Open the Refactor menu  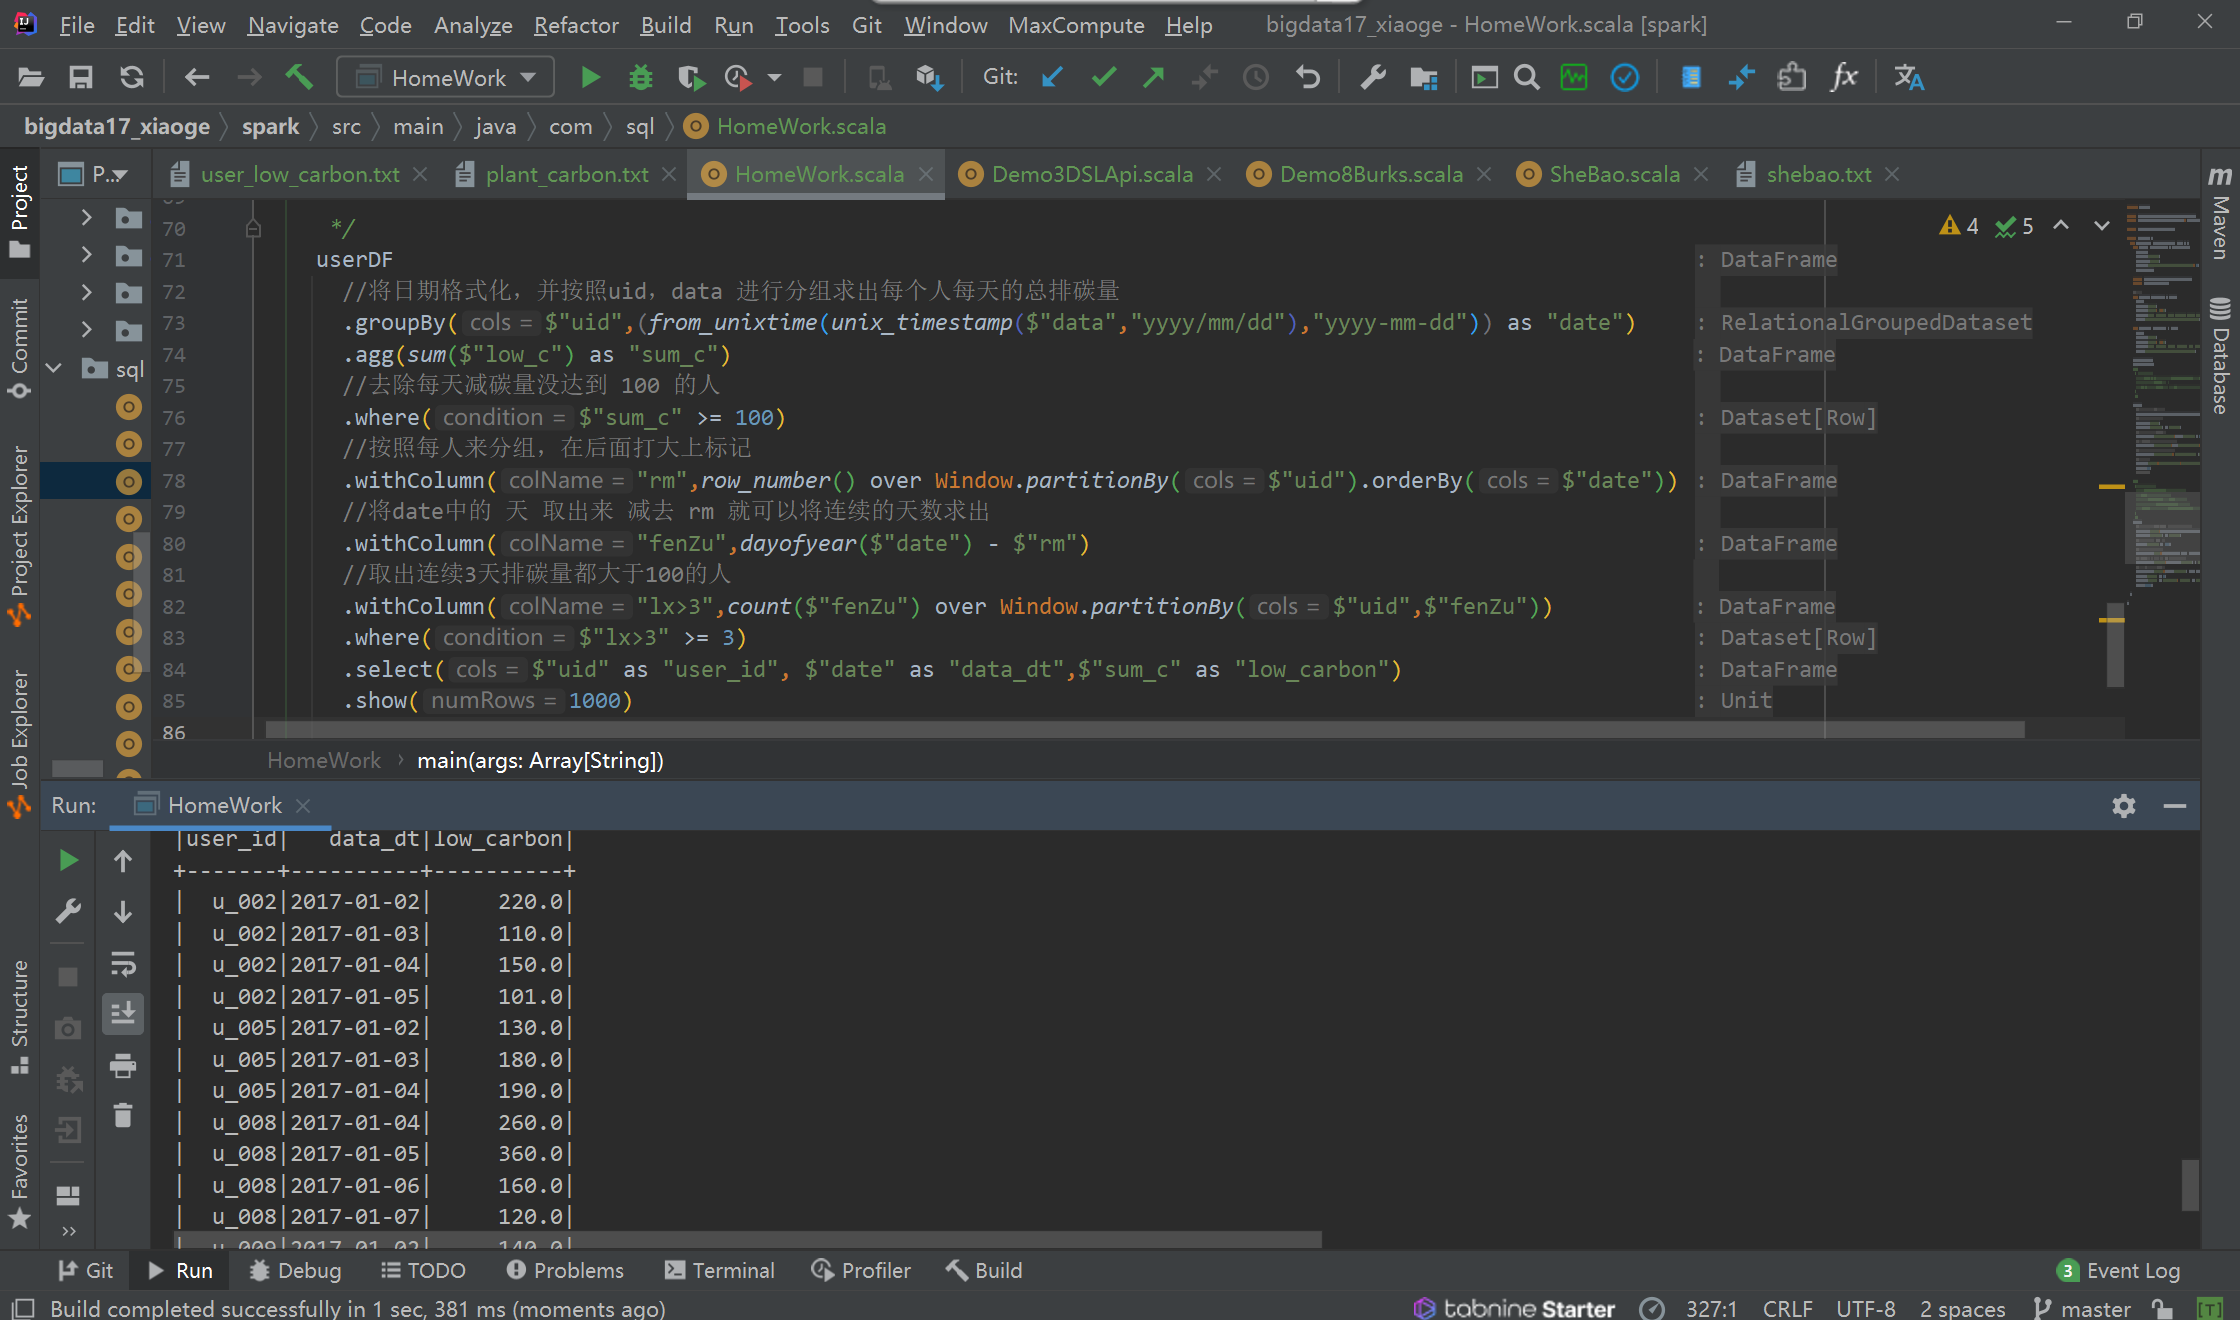(576, 25)
